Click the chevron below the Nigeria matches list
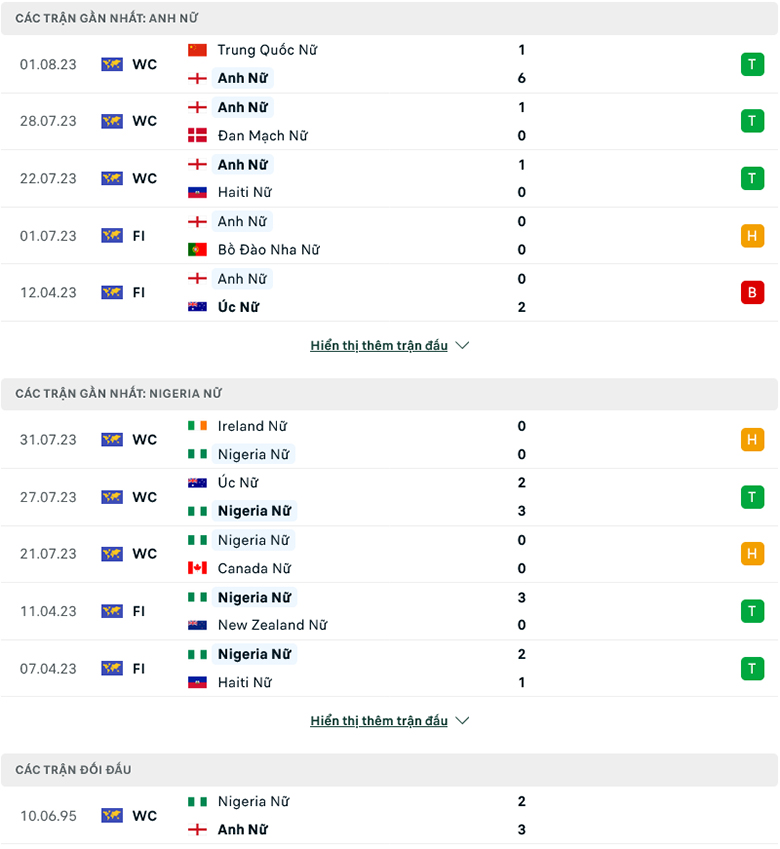780x849 pixels. [462, 721]
